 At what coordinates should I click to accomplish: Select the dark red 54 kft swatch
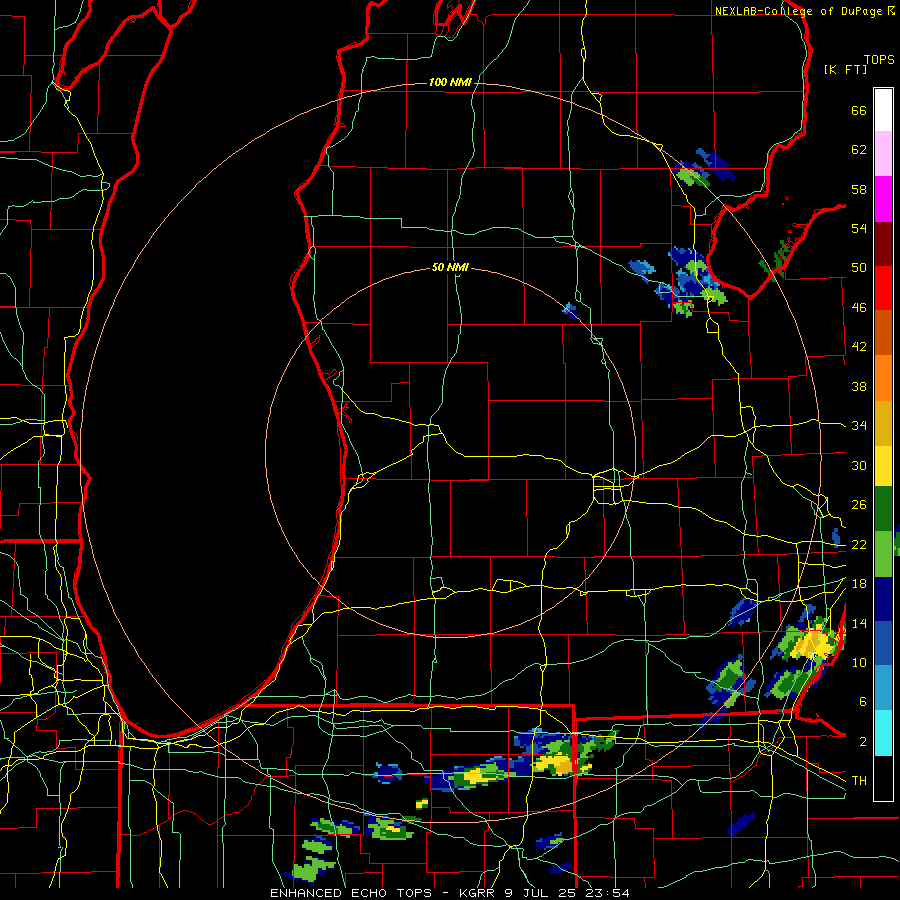click(883, 244)
